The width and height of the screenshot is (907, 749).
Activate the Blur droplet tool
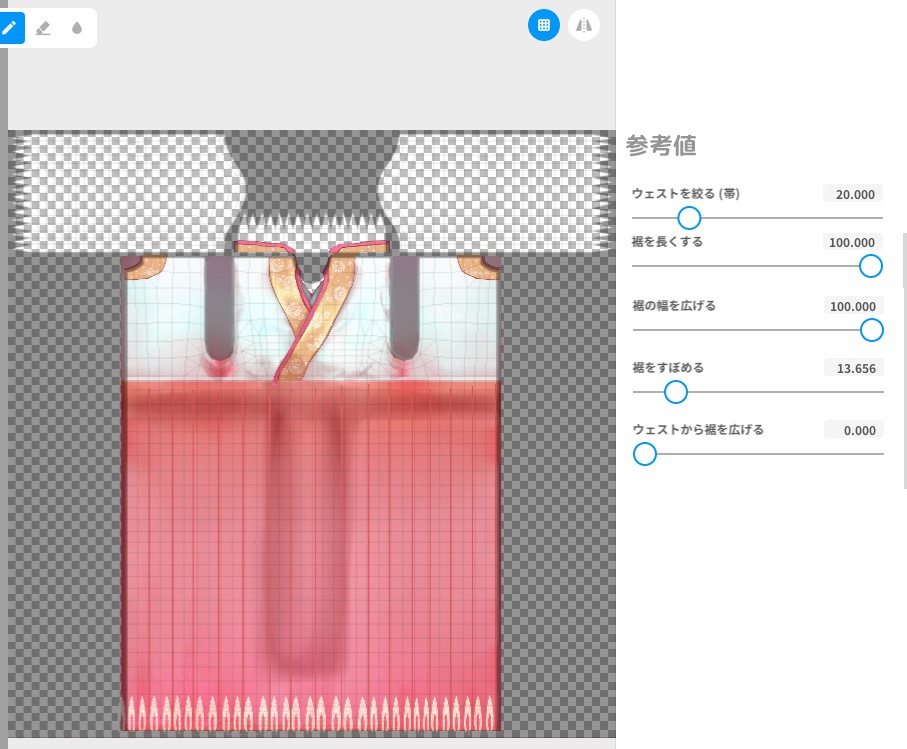[x=77, y=28]
